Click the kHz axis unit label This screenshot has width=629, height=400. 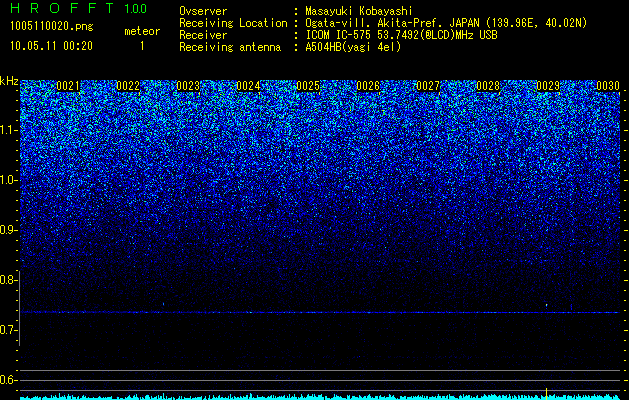click(9, 81)
